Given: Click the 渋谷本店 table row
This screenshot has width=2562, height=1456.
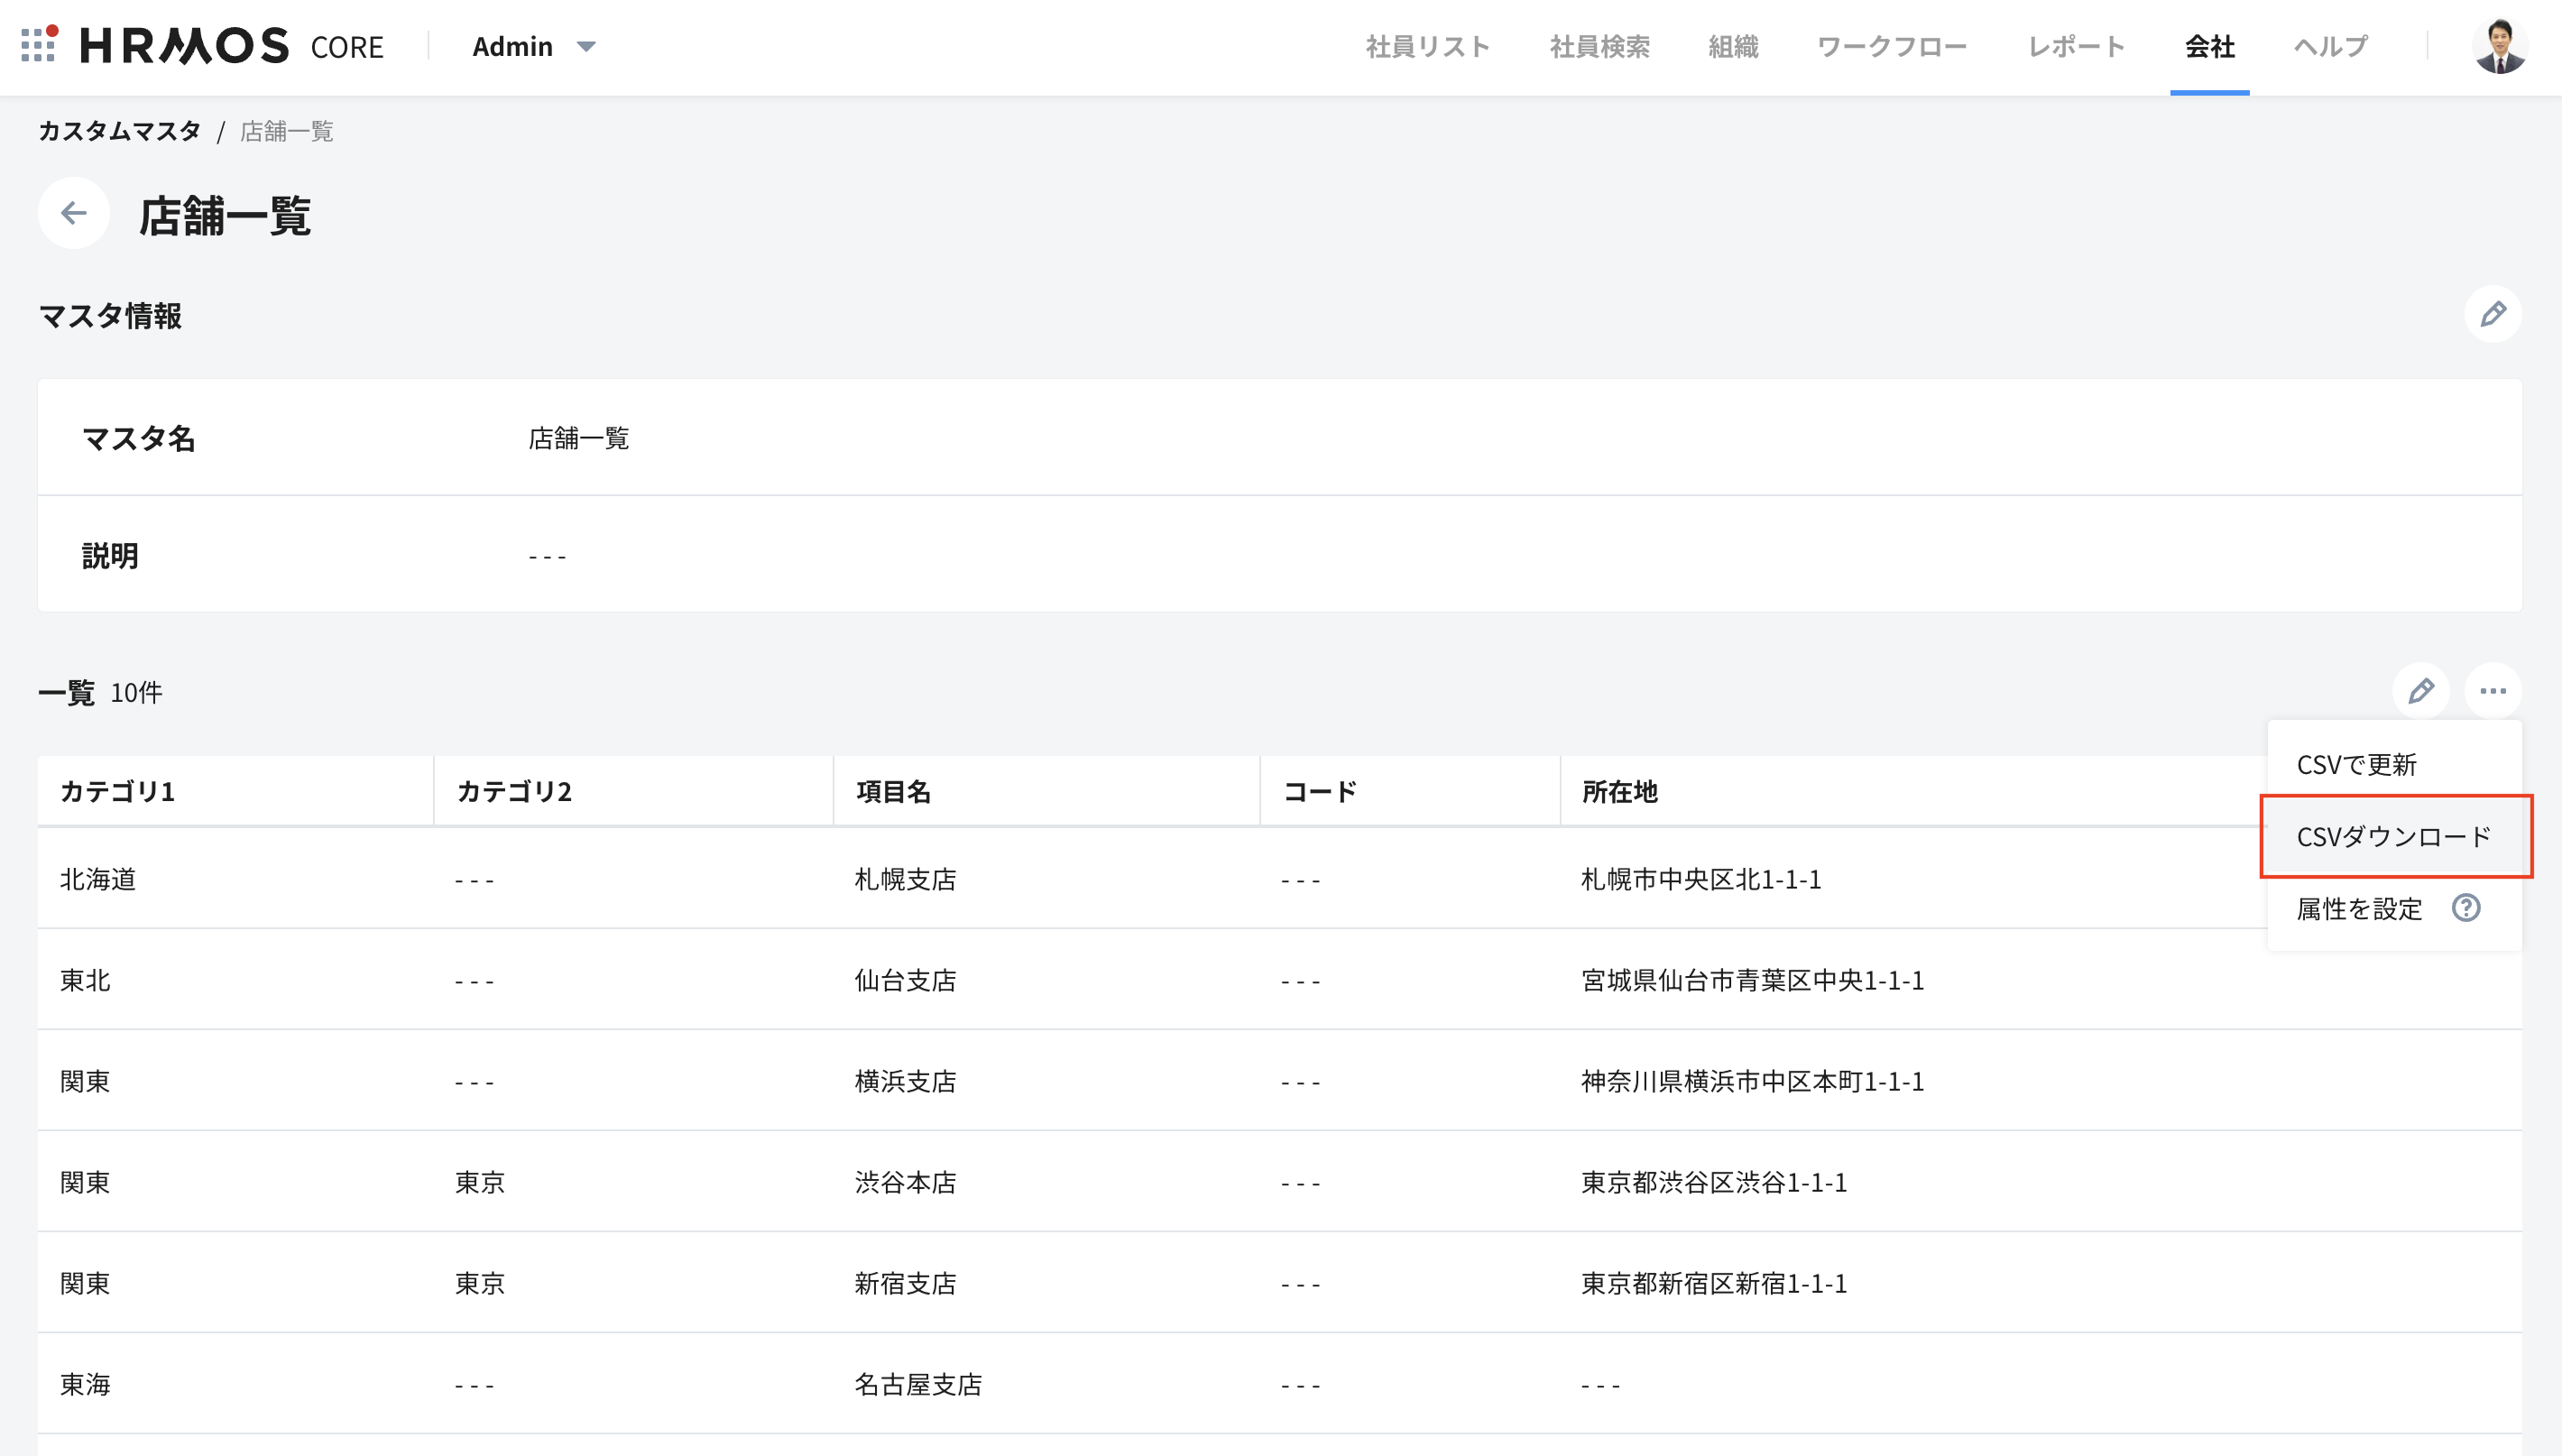Looking at the screenshot, I should [905, 1182].
